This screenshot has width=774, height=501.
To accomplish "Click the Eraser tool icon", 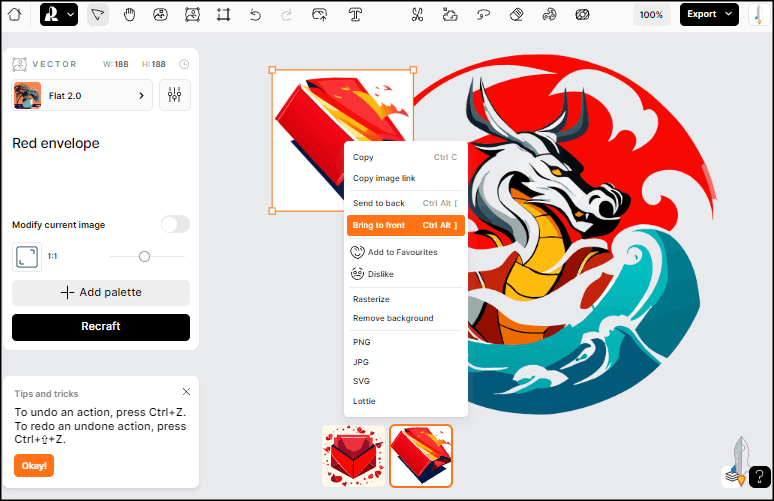I will pos(516,15).
